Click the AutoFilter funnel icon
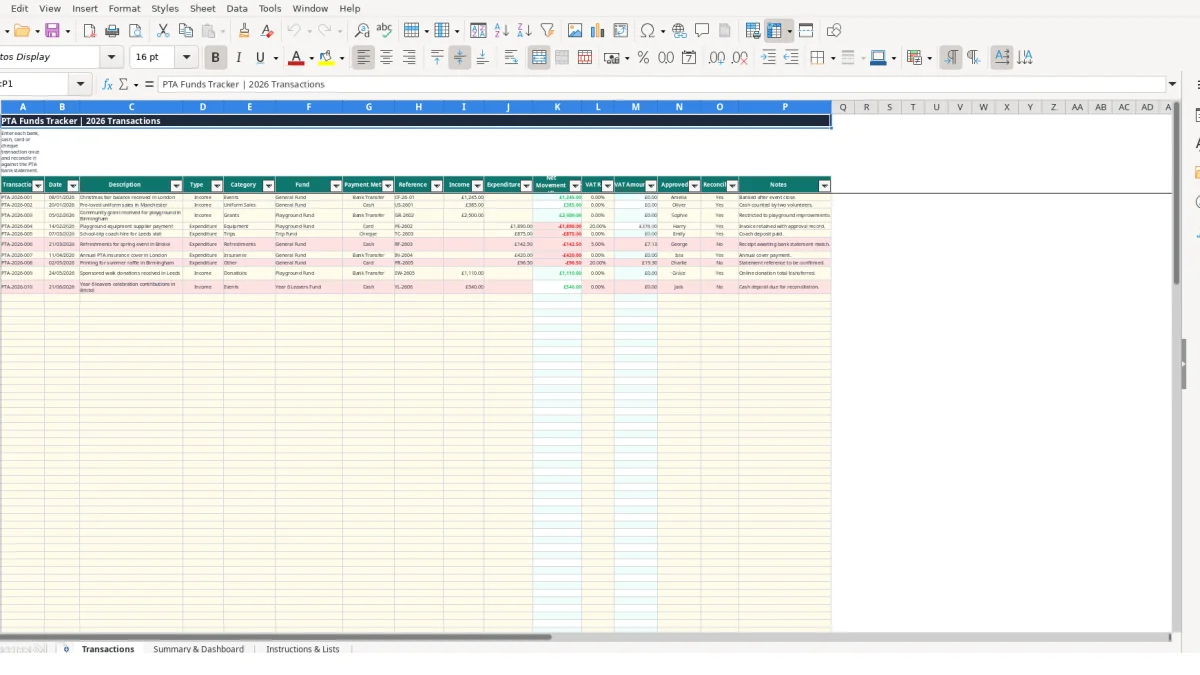 (547, 31)
